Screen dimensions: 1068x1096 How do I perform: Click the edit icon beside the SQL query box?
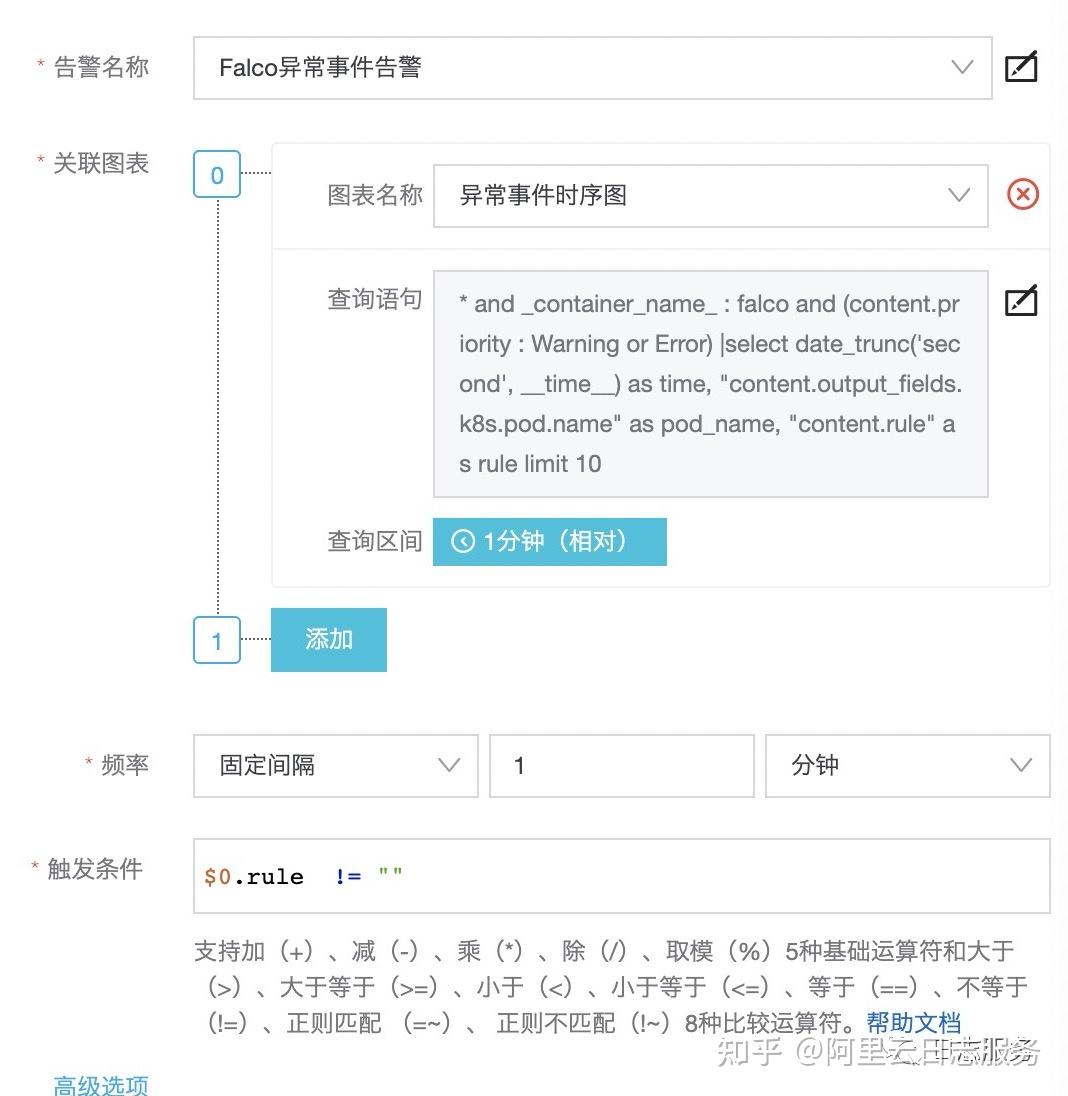[1021, 301]
